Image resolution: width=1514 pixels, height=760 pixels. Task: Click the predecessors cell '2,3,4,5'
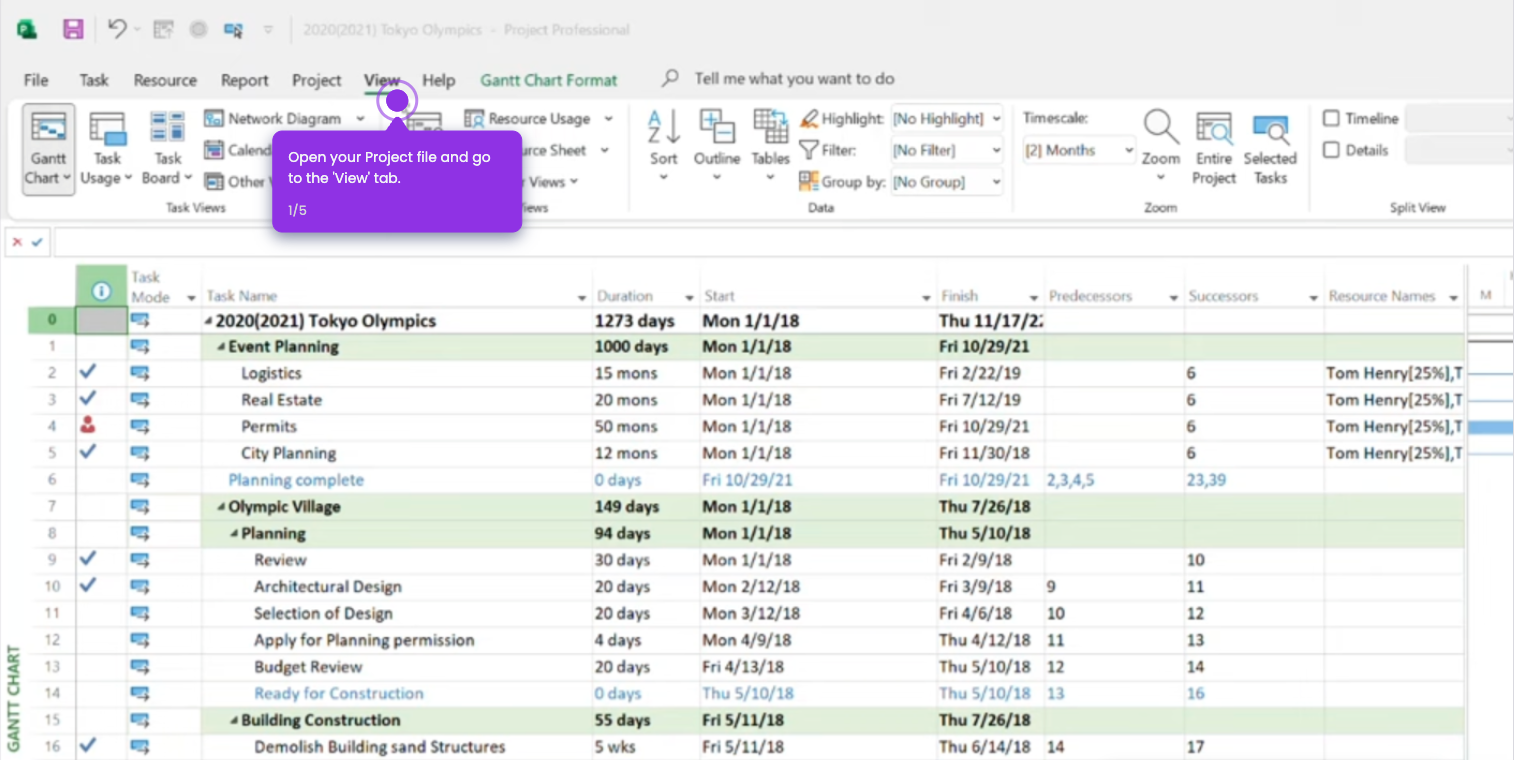pyautogui.click(x=1114, y=480)
